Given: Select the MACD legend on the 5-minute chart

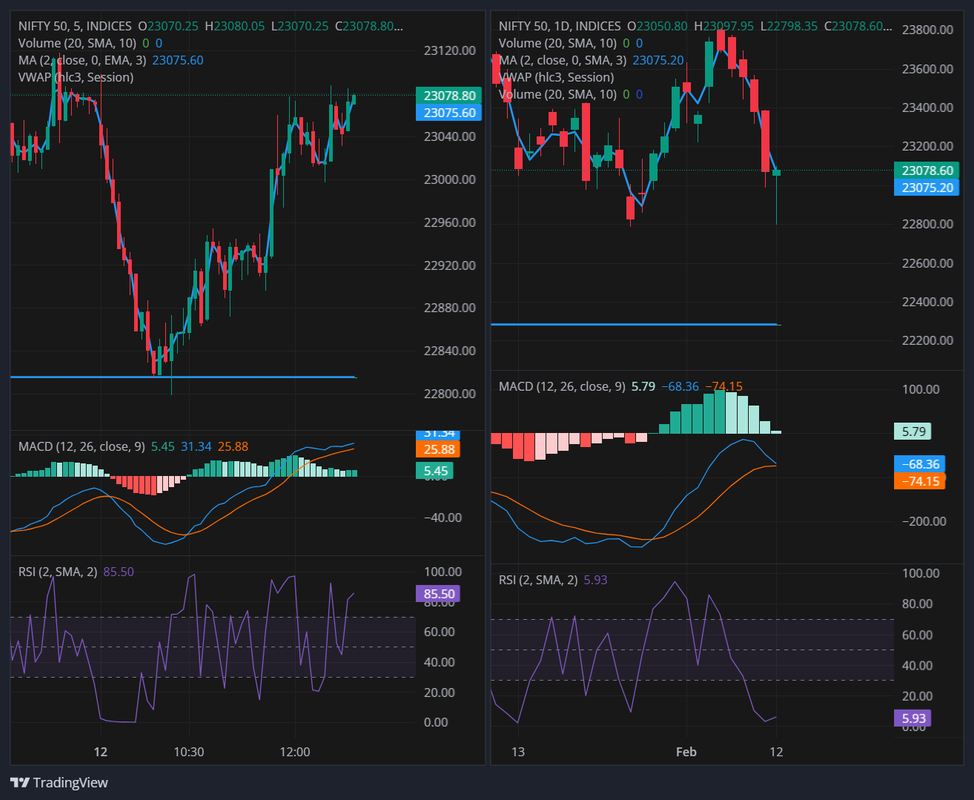Looking at the screenshot, I should click(x=81, y=447).
